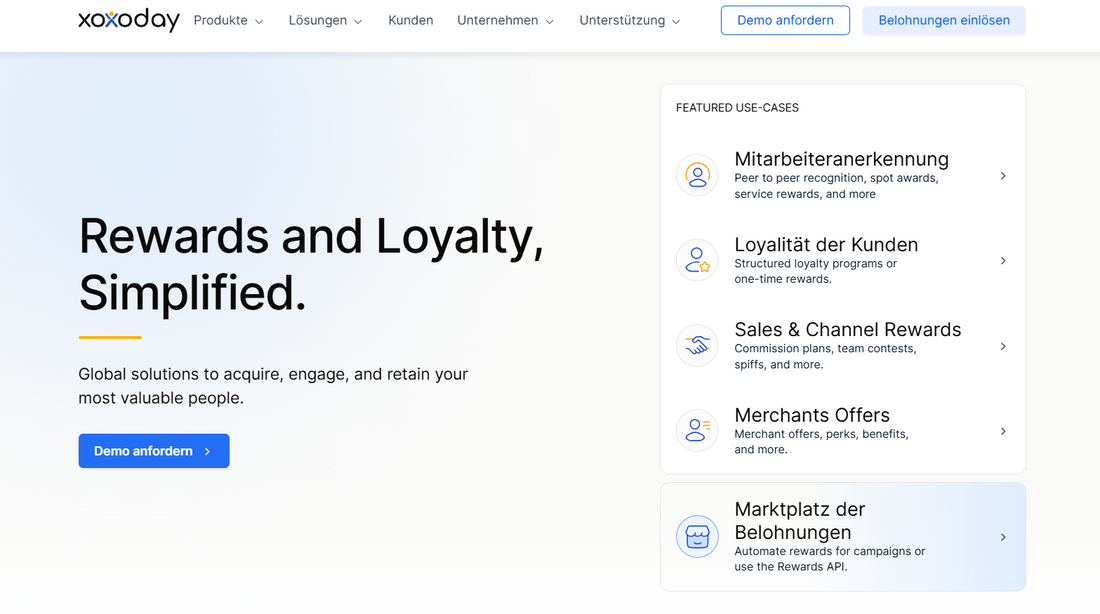Screen dimensions: 1100x614
Task: Select the Mitarbeiteranerkennung recognition badge icon
Action: tap(697, 175)
